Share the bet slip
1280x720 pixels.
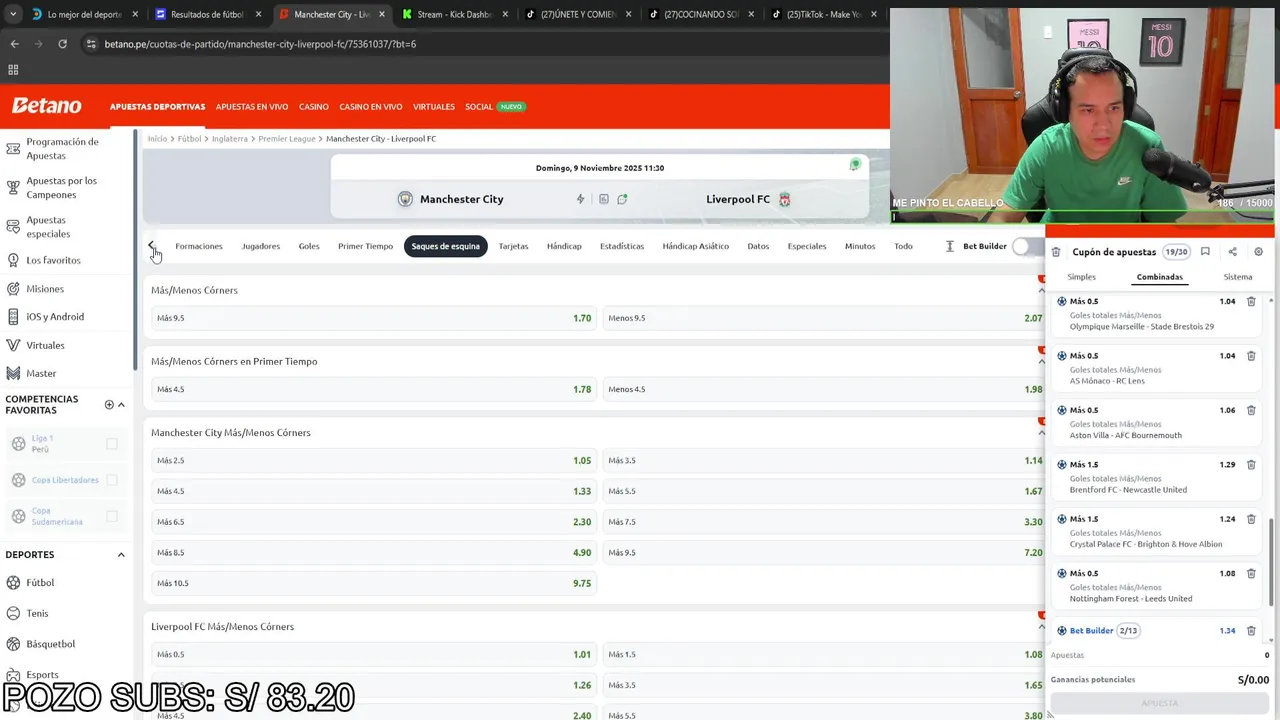point(1232,252)
